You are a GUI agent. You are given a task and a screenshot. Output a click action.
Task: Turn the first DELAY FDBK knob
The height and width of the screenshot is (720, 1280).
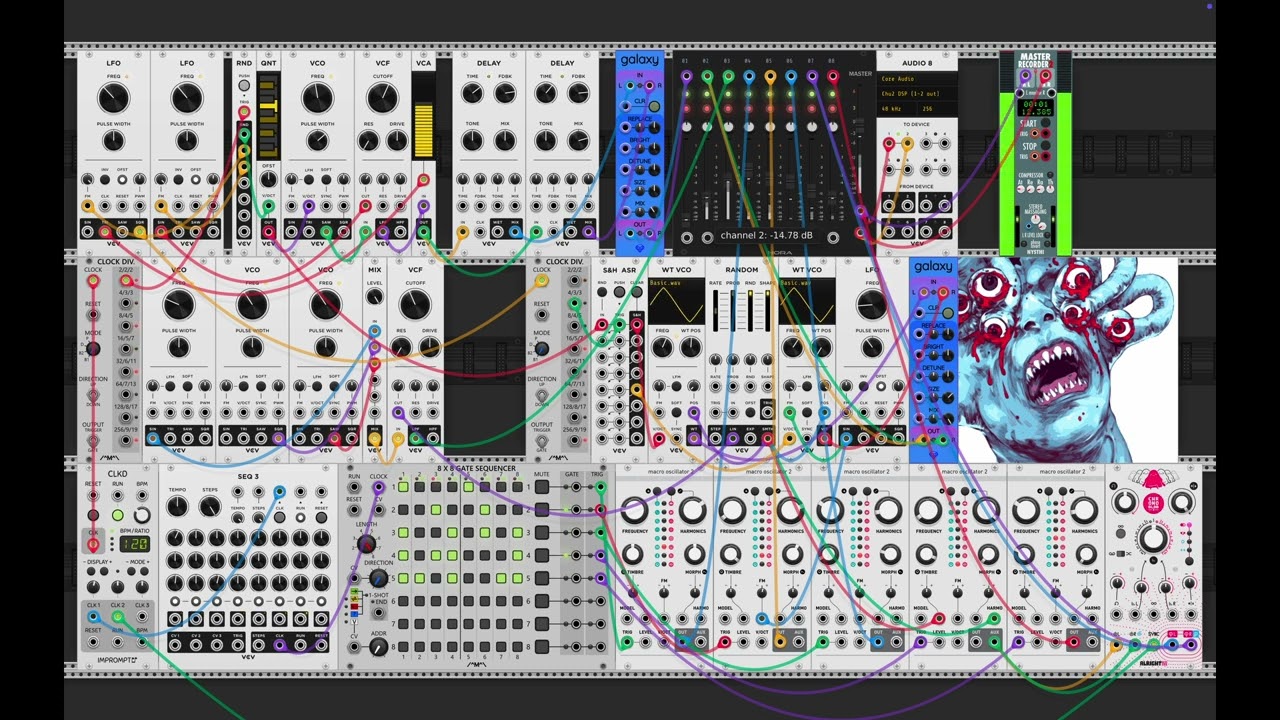coord(505,94)
